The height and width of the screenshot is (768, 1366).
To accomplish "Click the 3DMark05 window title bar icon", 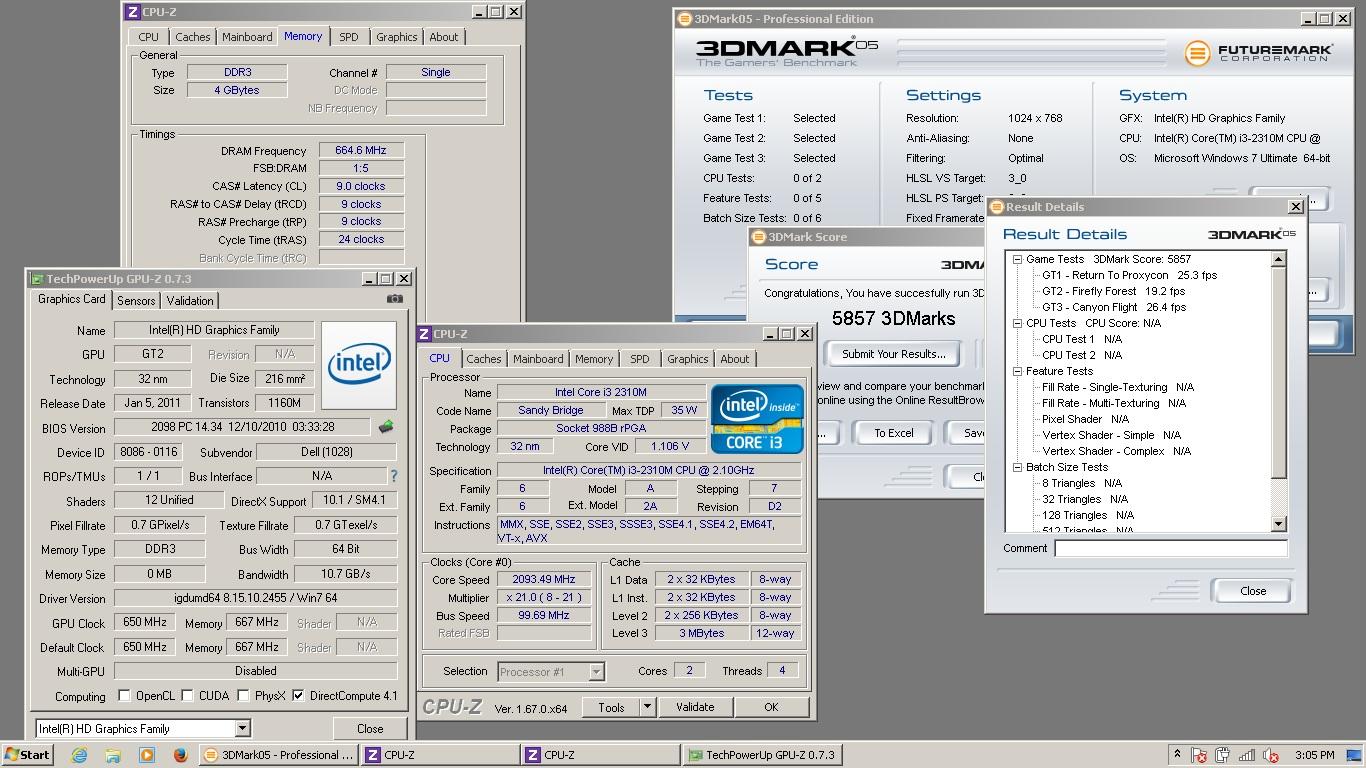I will coord(685,19).
